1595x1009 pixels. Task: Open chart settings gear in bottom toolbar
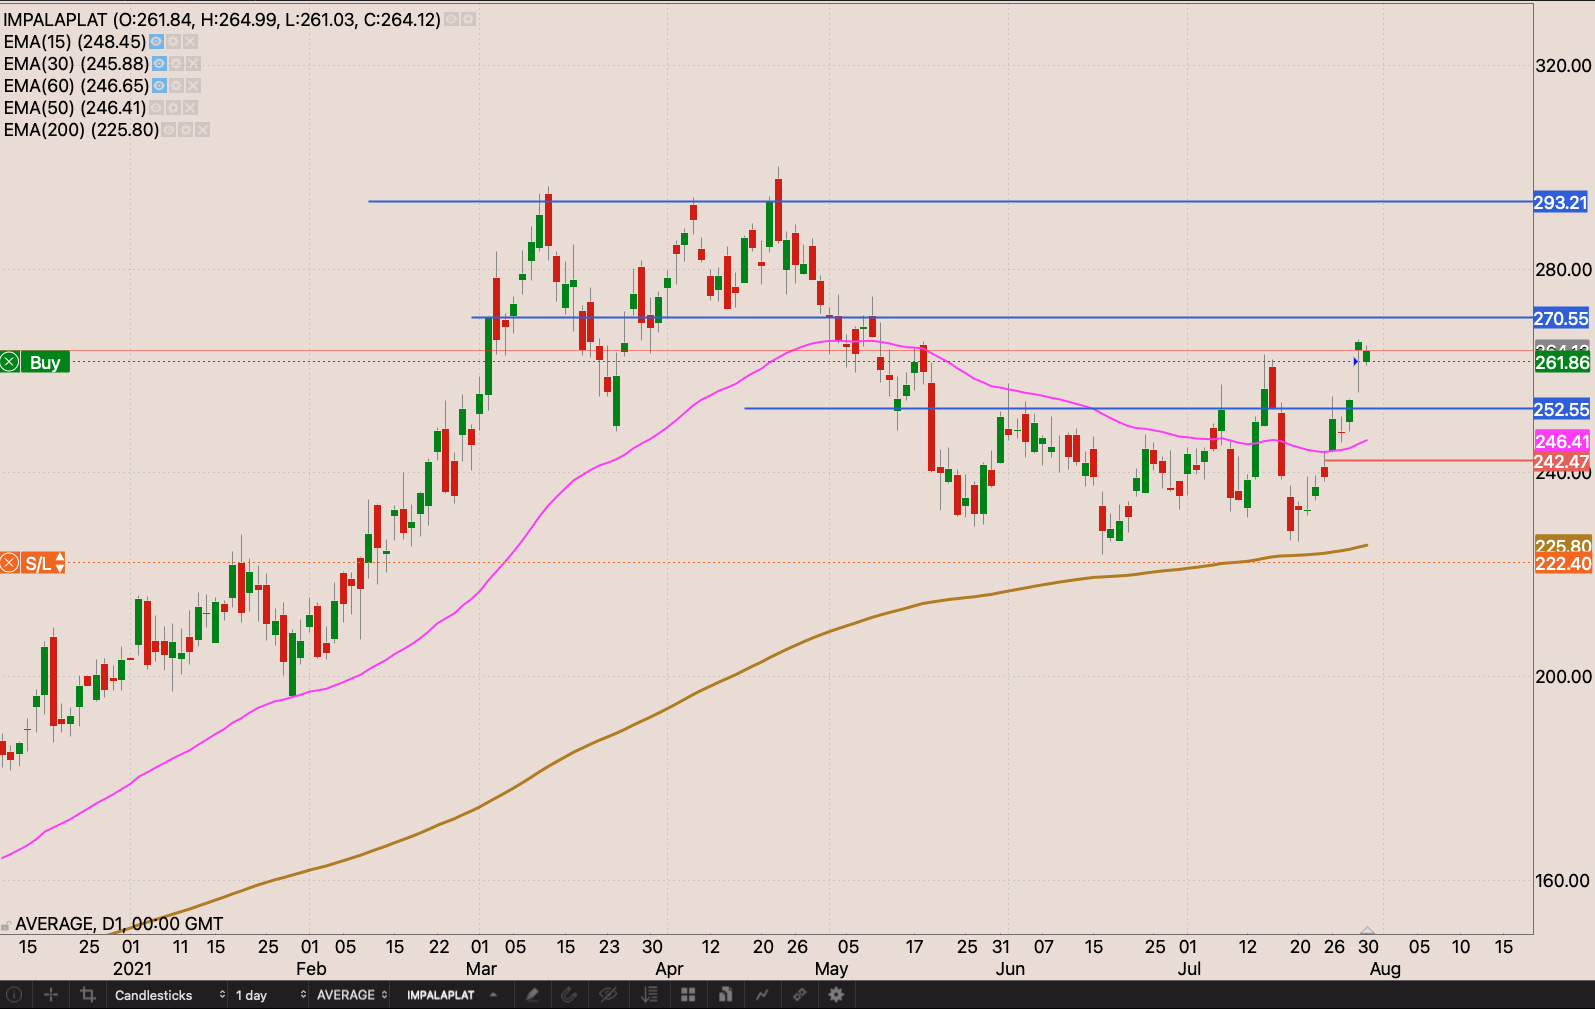coord(836,995)
